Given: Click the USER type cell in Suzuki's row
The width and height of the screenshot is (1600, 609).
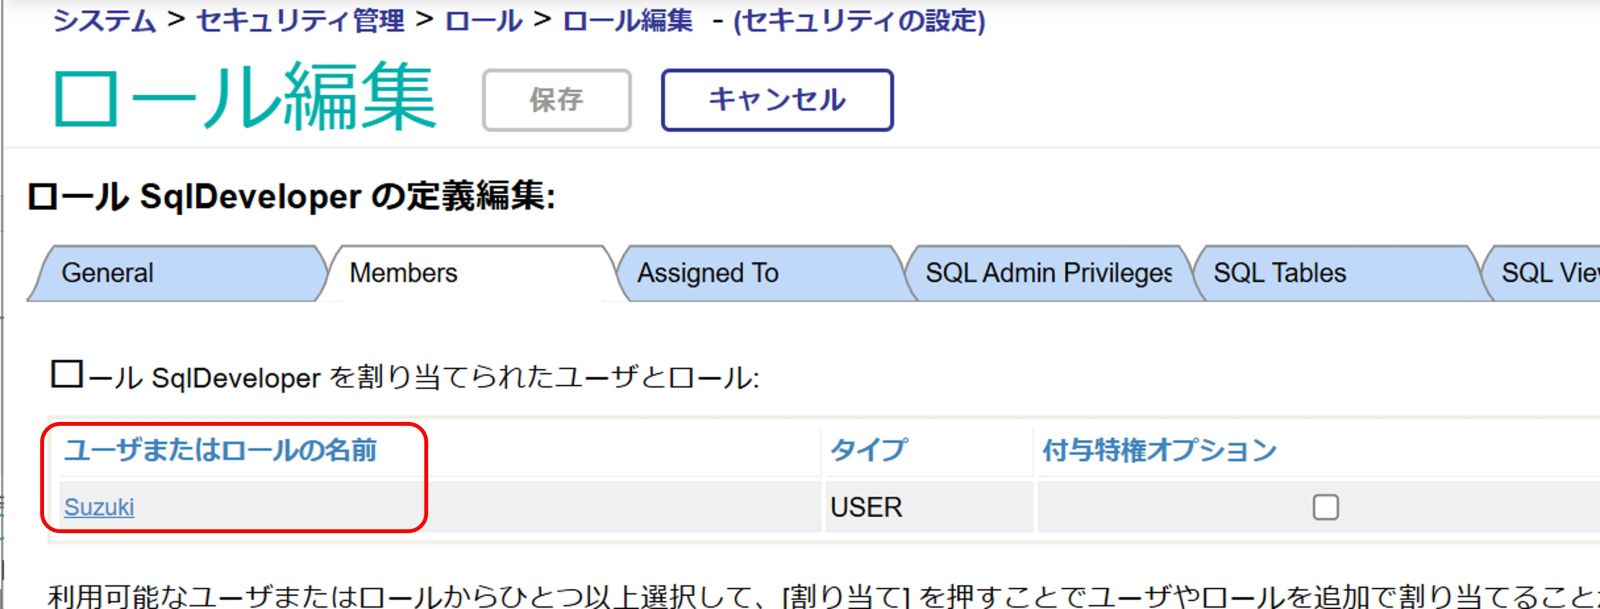Looking at the screenshot, I should pyautogui.click(x=866, y=508).
